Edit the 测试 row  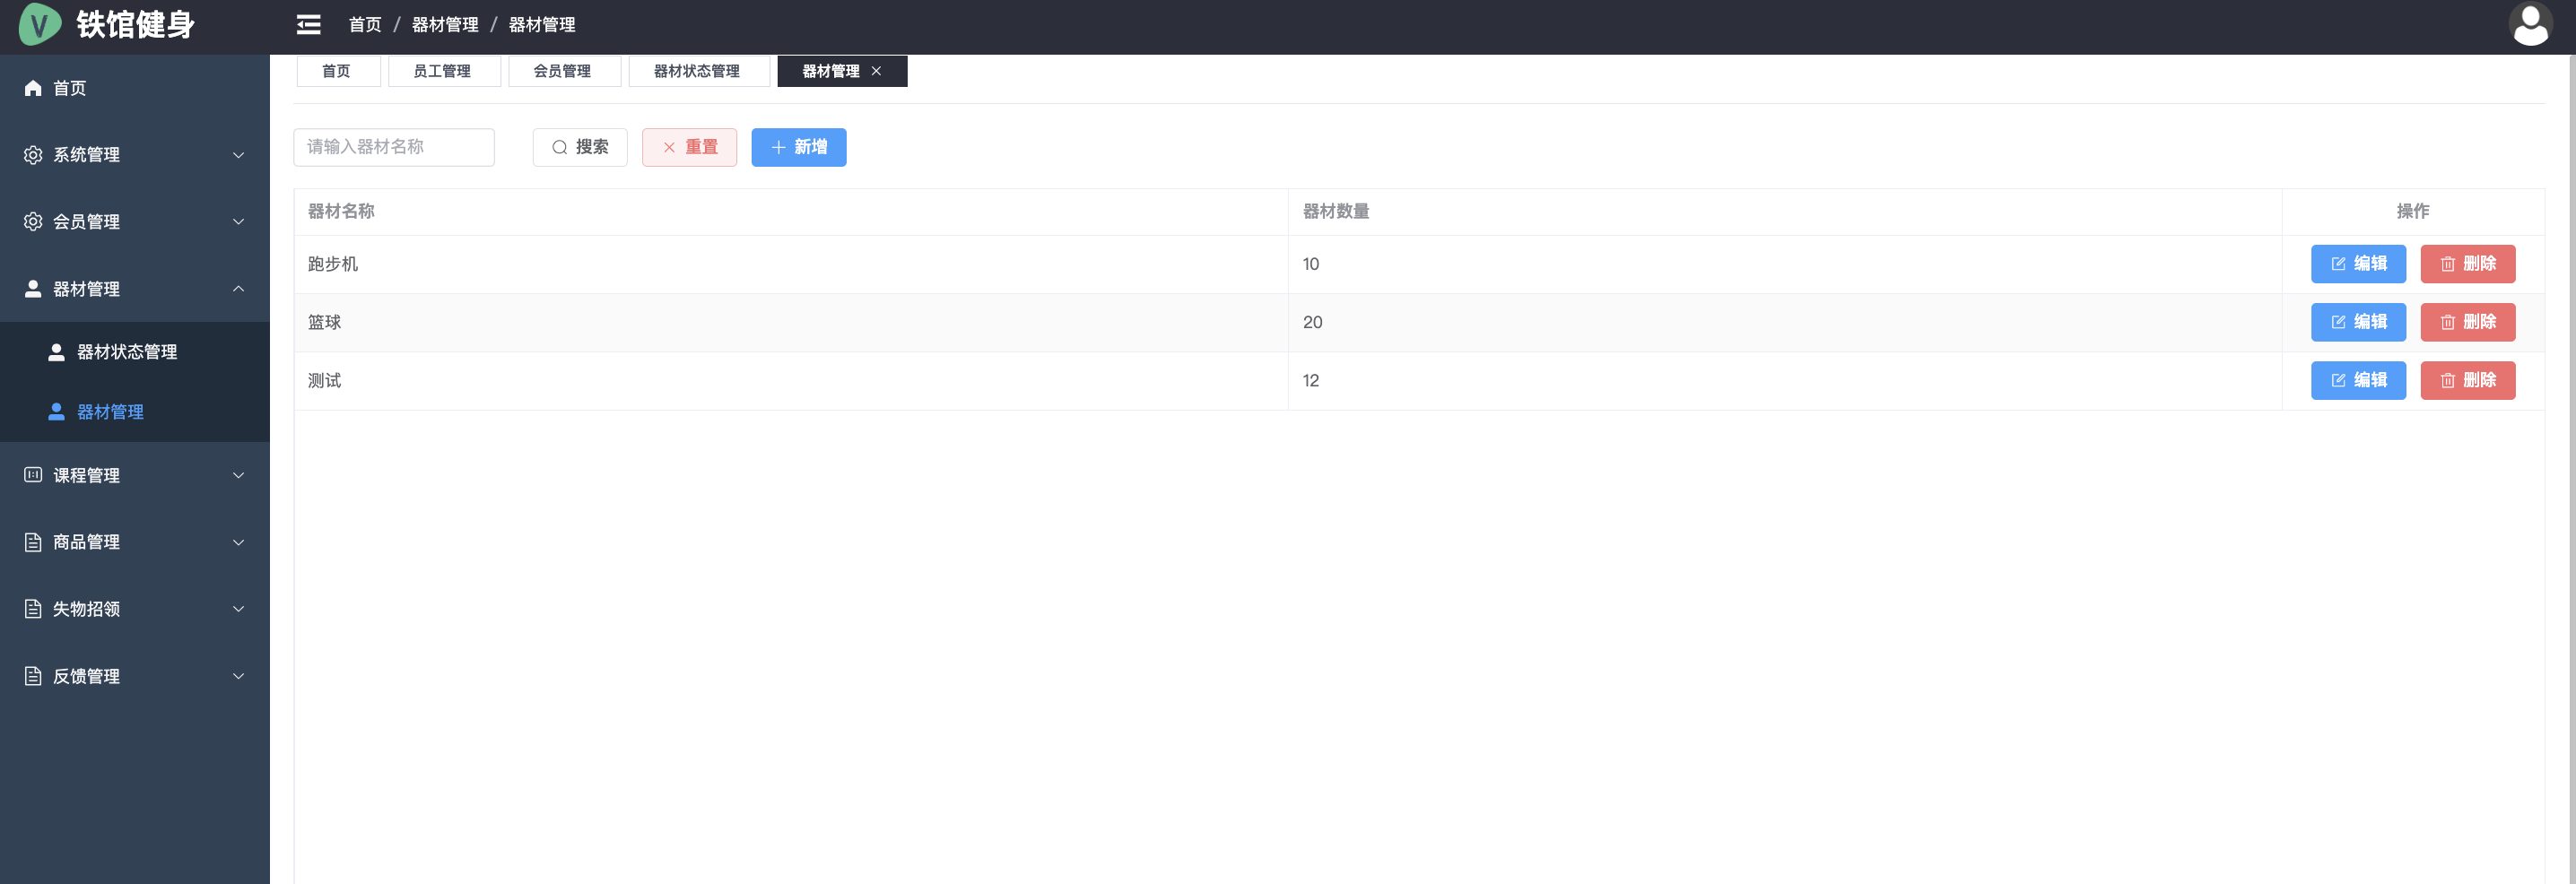click(x=2358, y=380)
